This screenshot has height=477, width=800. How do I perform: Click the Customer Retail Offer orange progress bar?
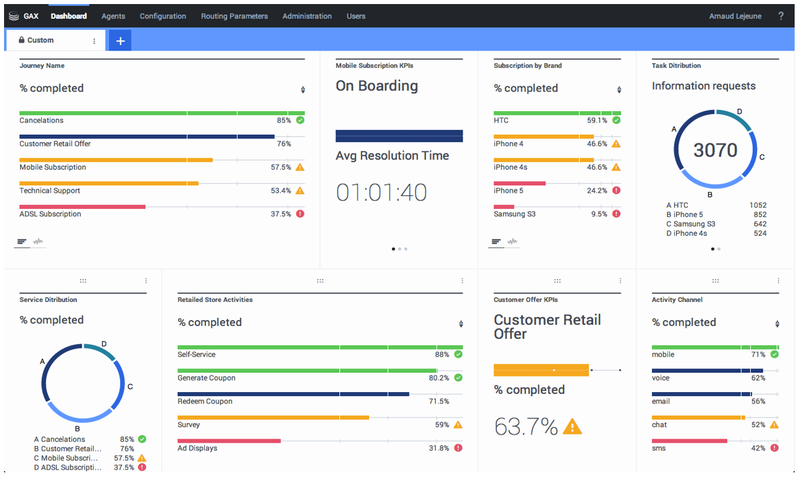(x=541, y=370)
